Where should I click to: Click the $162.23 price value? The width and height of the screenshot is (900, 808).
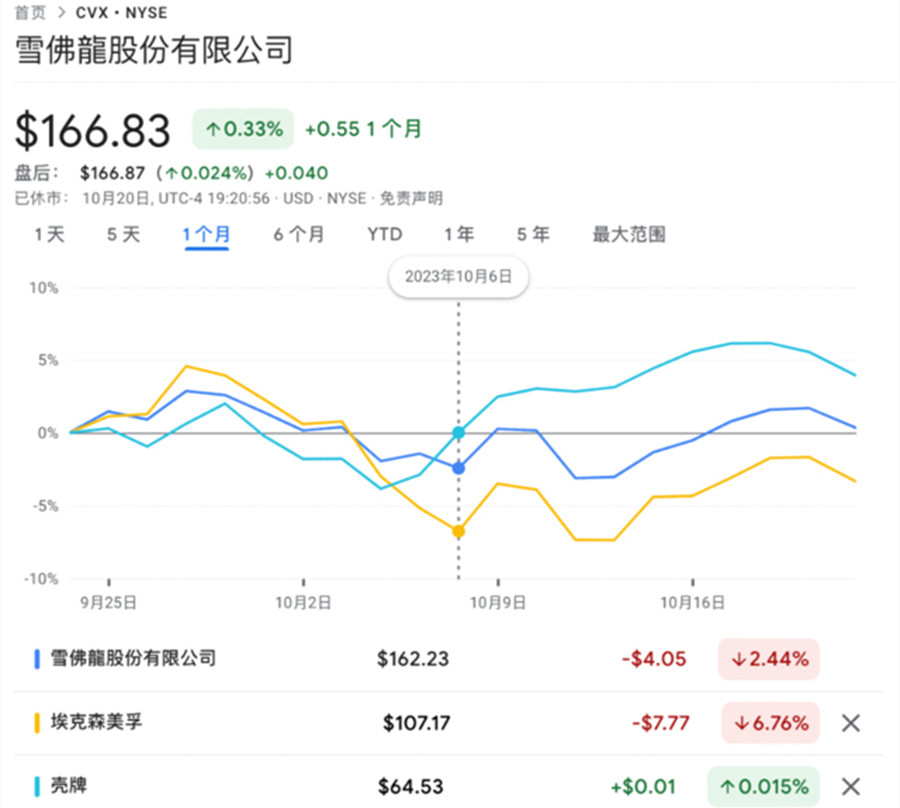pyautogui.click(x=413, y=659)
